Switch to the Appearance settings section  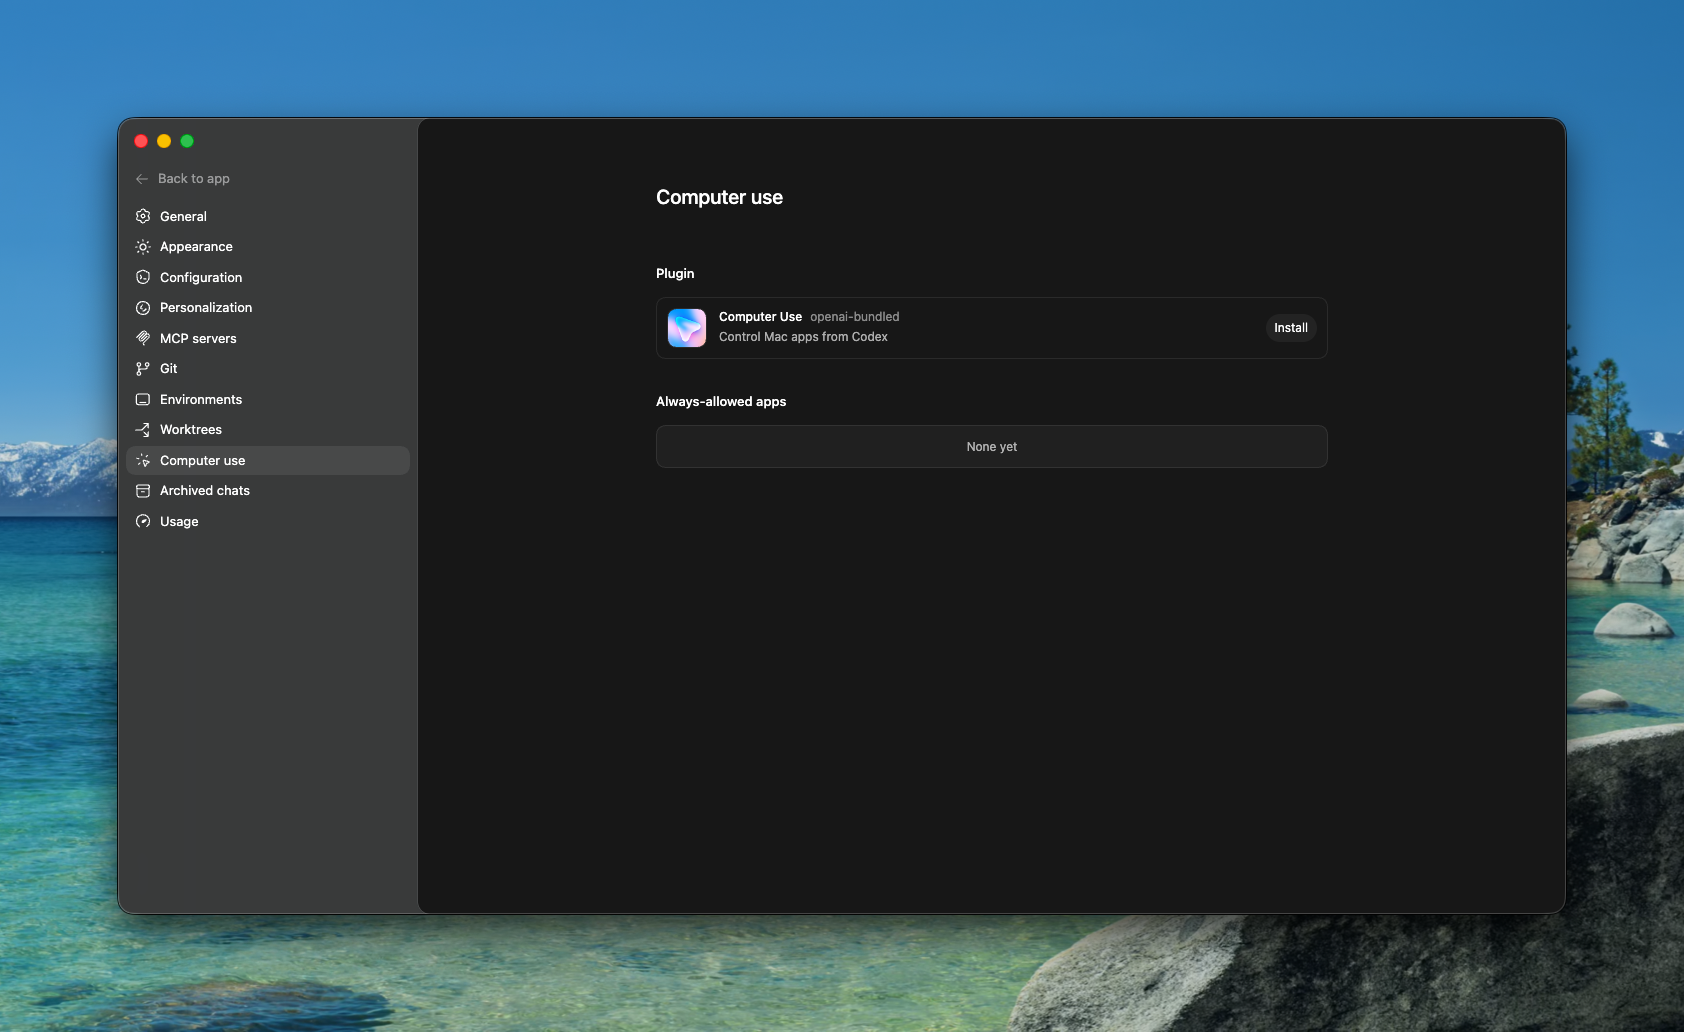(x=196, y=247)
